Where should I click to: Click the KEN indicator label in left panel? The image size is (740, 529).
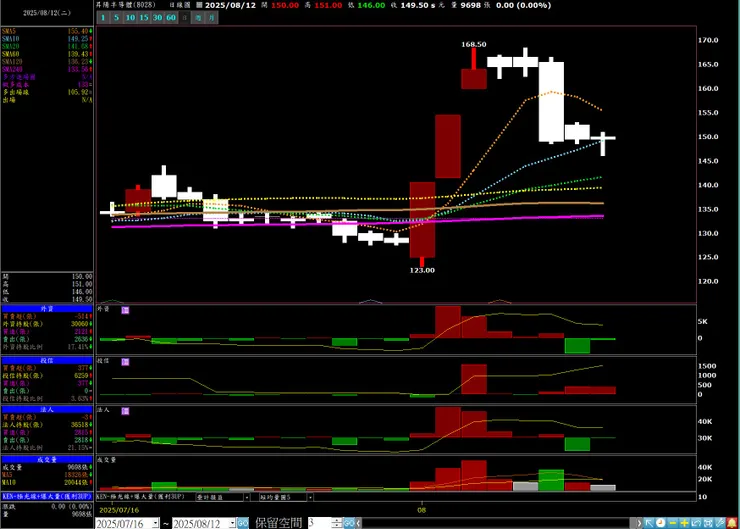coord(47,496)
